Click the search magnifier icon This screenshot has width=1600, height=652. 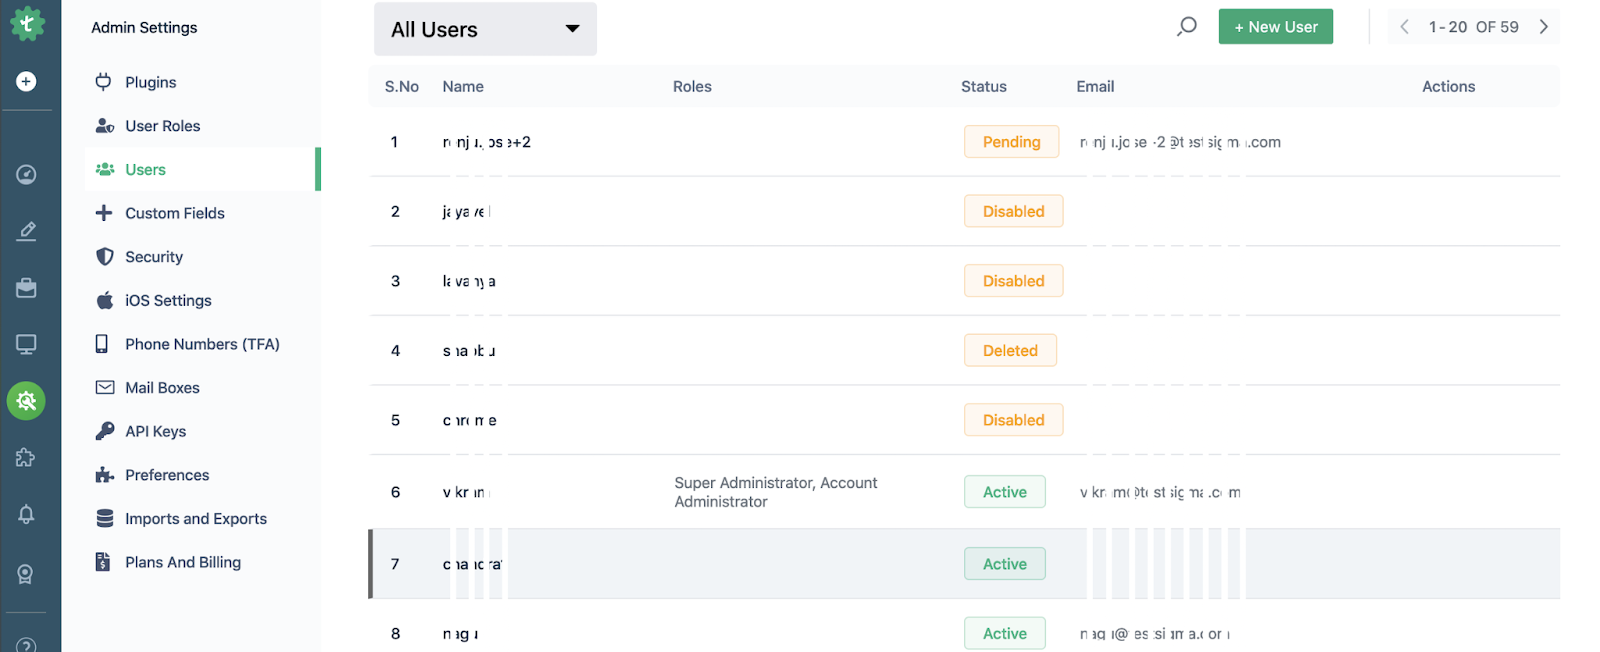[1187, 27]
